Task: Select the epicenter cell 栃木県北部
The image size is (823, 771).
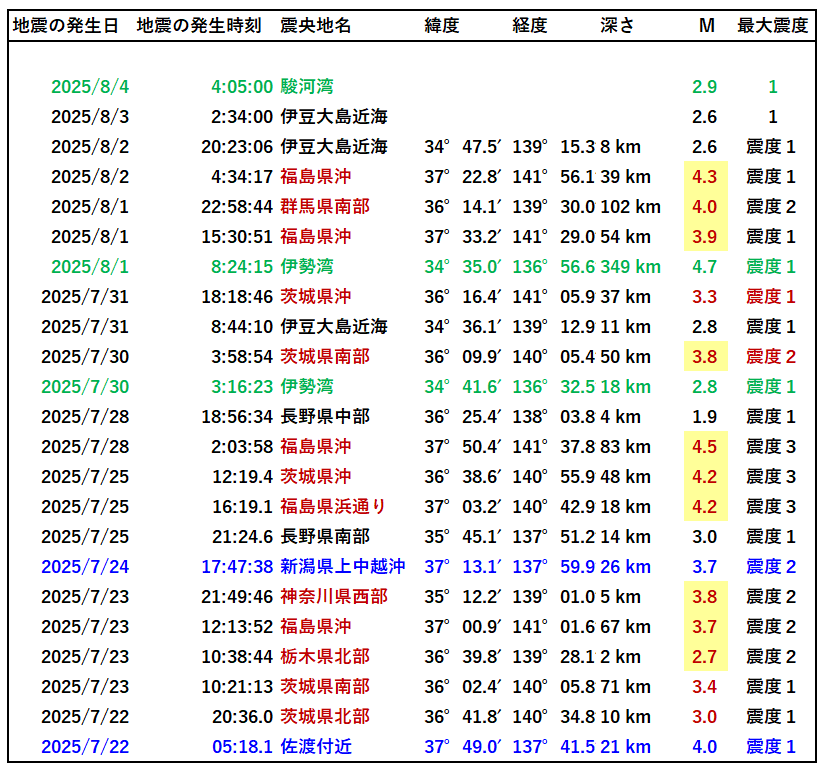Action: pos(325,657)
